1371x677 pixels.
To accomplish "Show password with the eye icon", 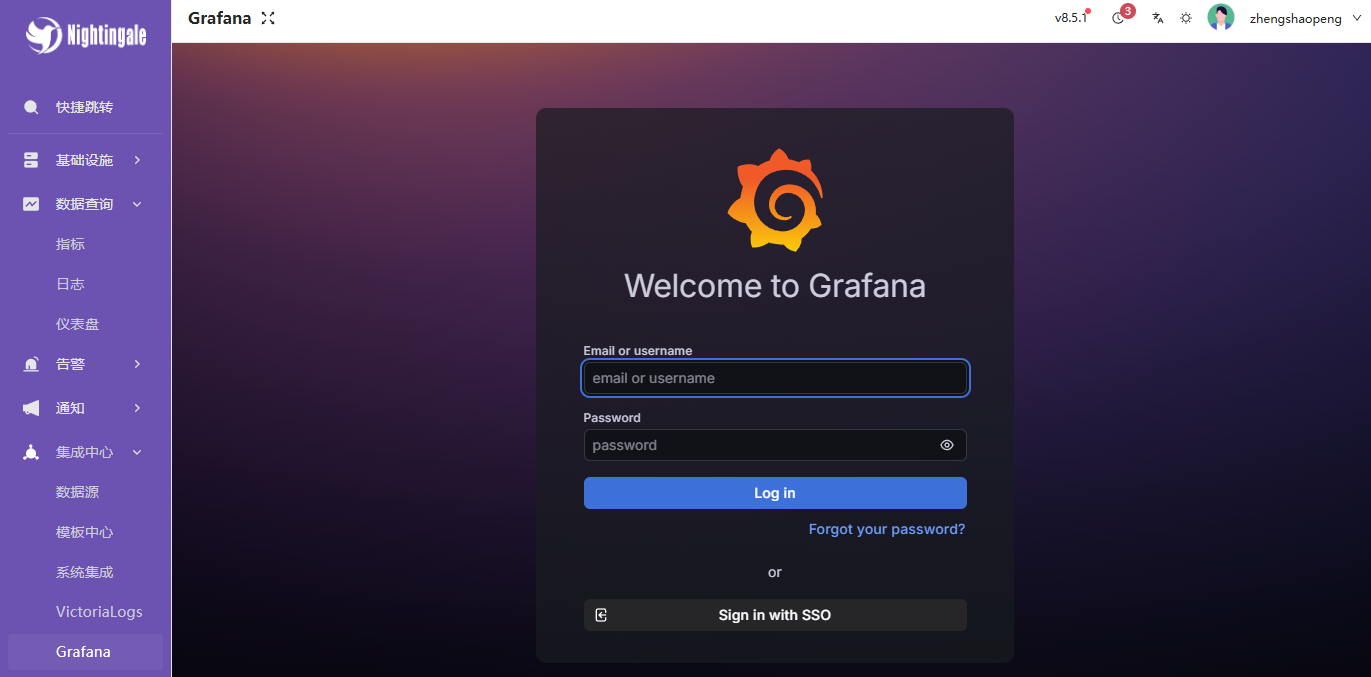I will (x=947, y=445).
